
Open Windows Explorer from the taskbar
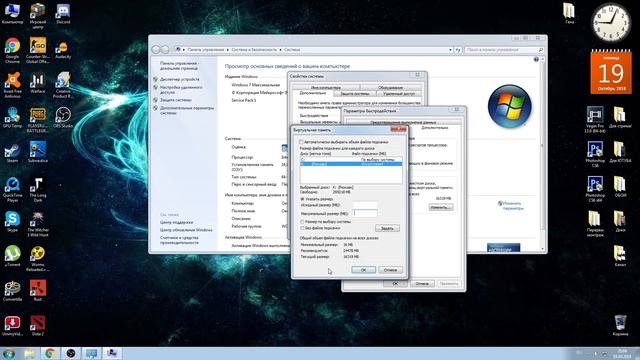coord(29,353)
